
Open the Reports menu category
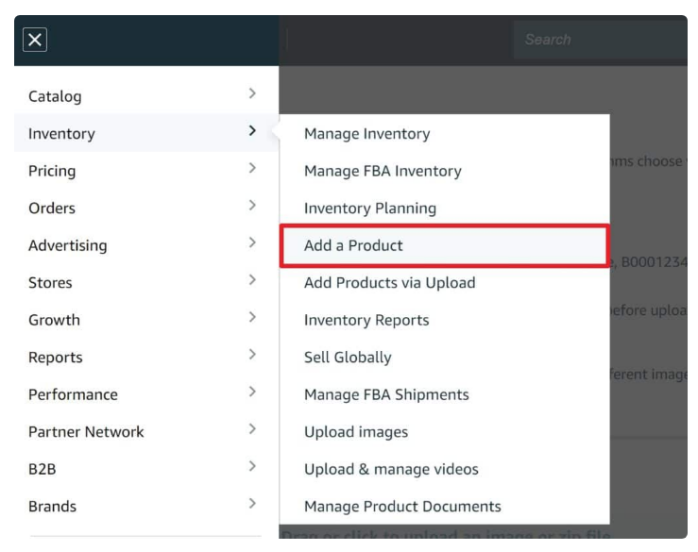tap(146, 357)
